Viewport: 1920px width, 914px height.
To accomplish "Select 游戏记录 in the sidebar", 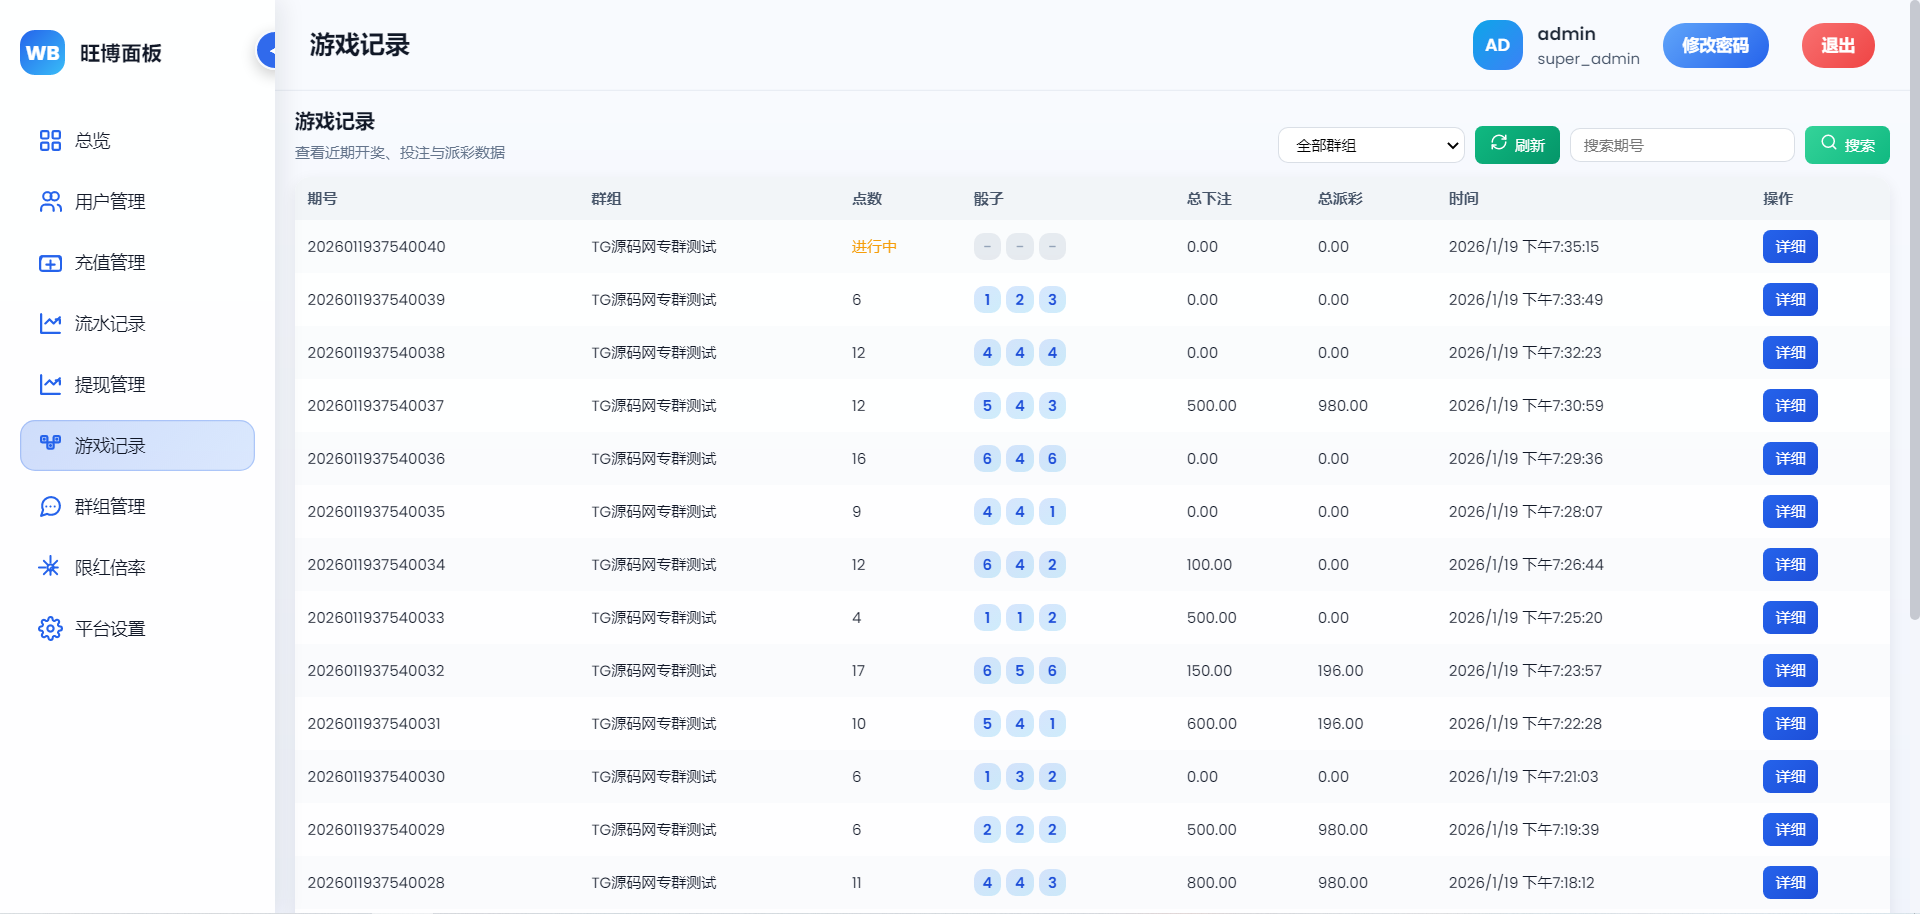I will [137, 446].
